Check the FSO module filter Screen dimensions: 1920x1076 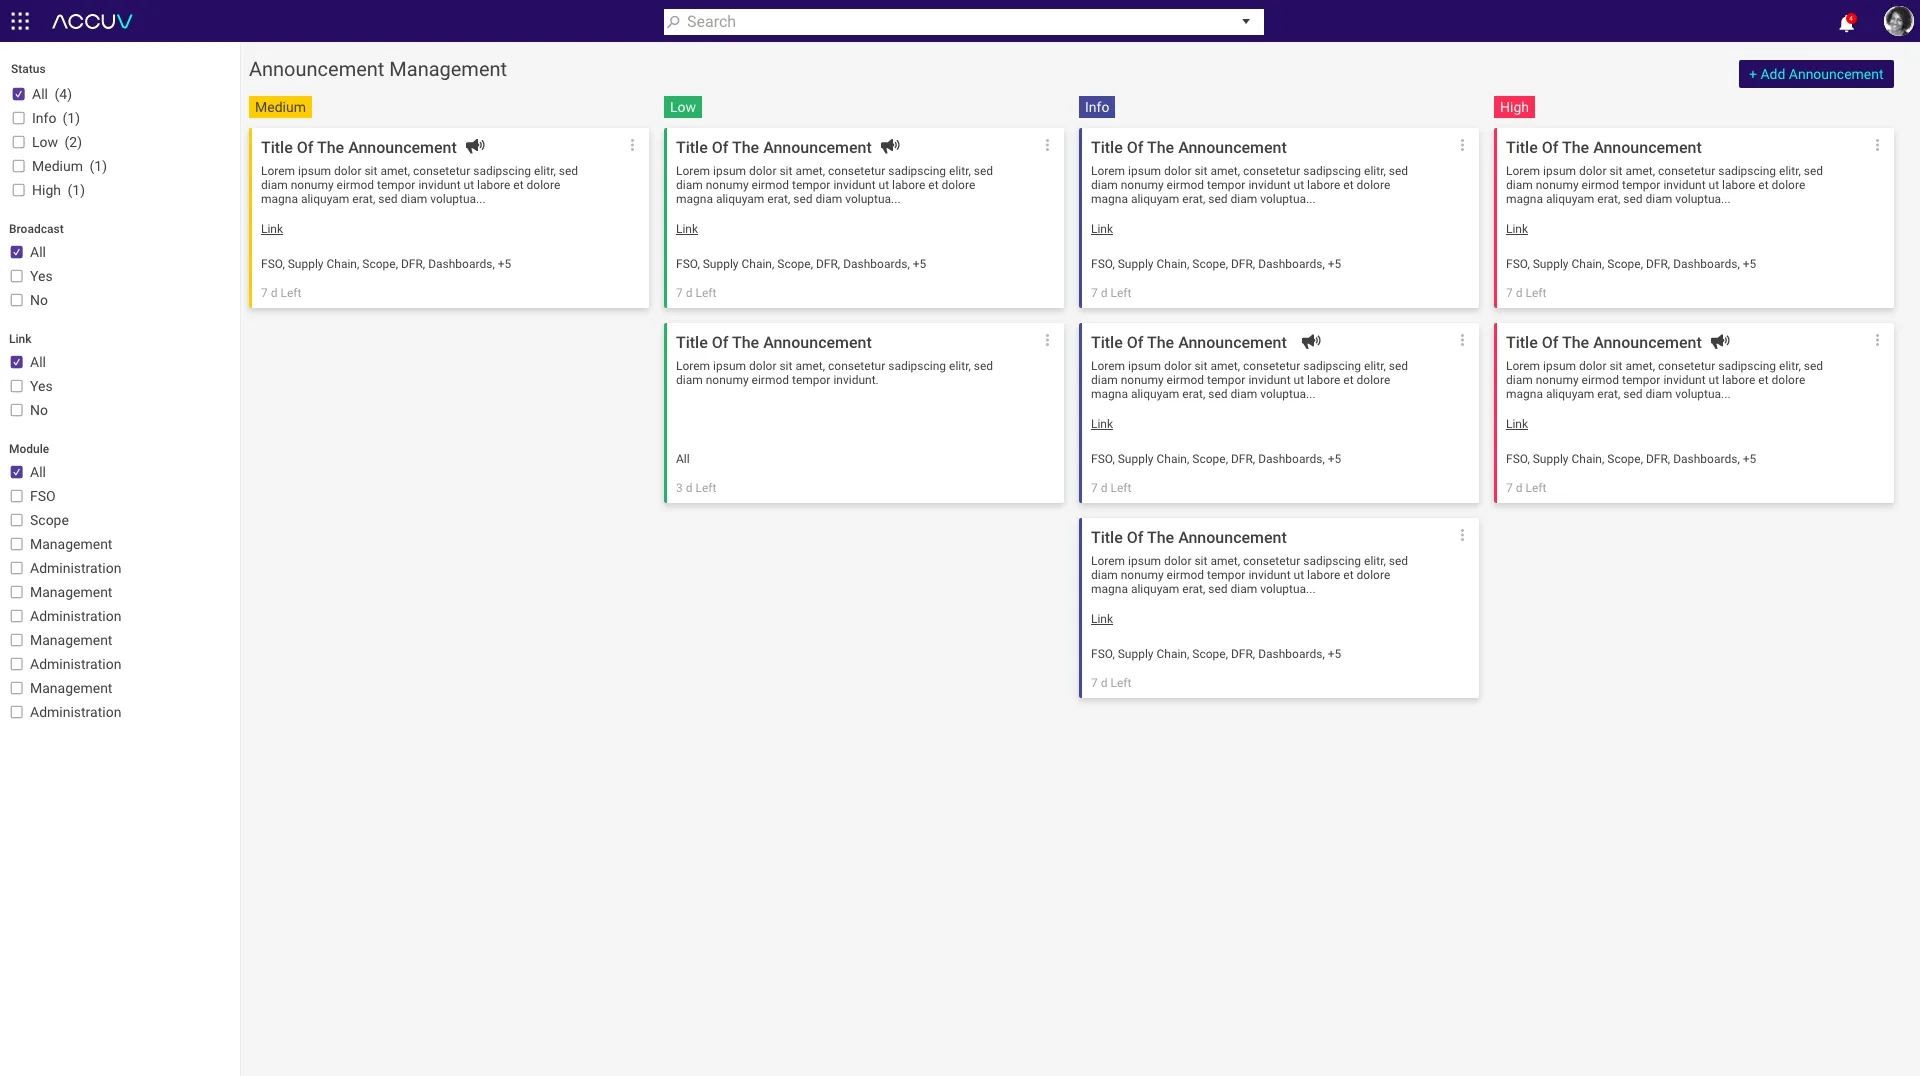coord(16,496)
